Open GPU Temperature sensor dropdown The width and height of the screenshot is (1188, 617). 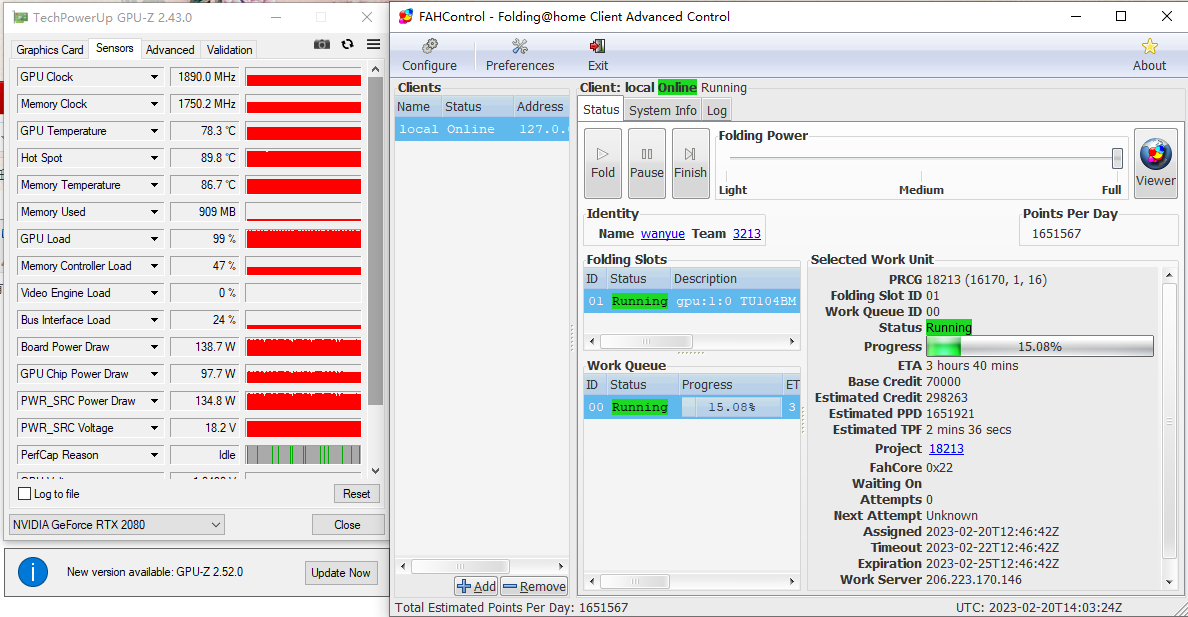tap(155, 131)
